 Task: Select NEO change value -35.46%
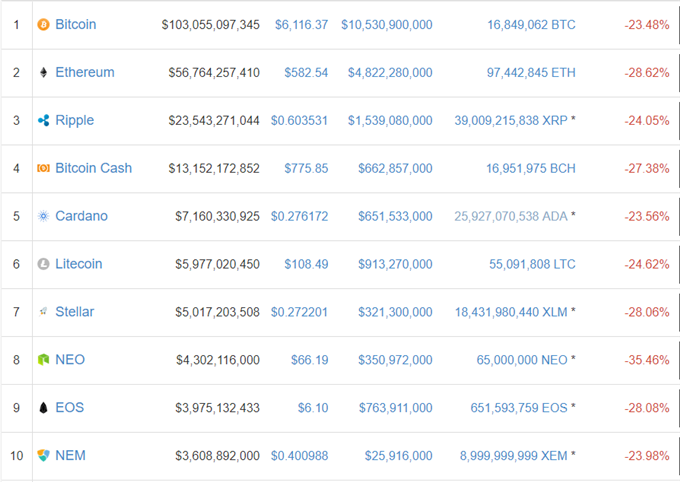(647, 360)
